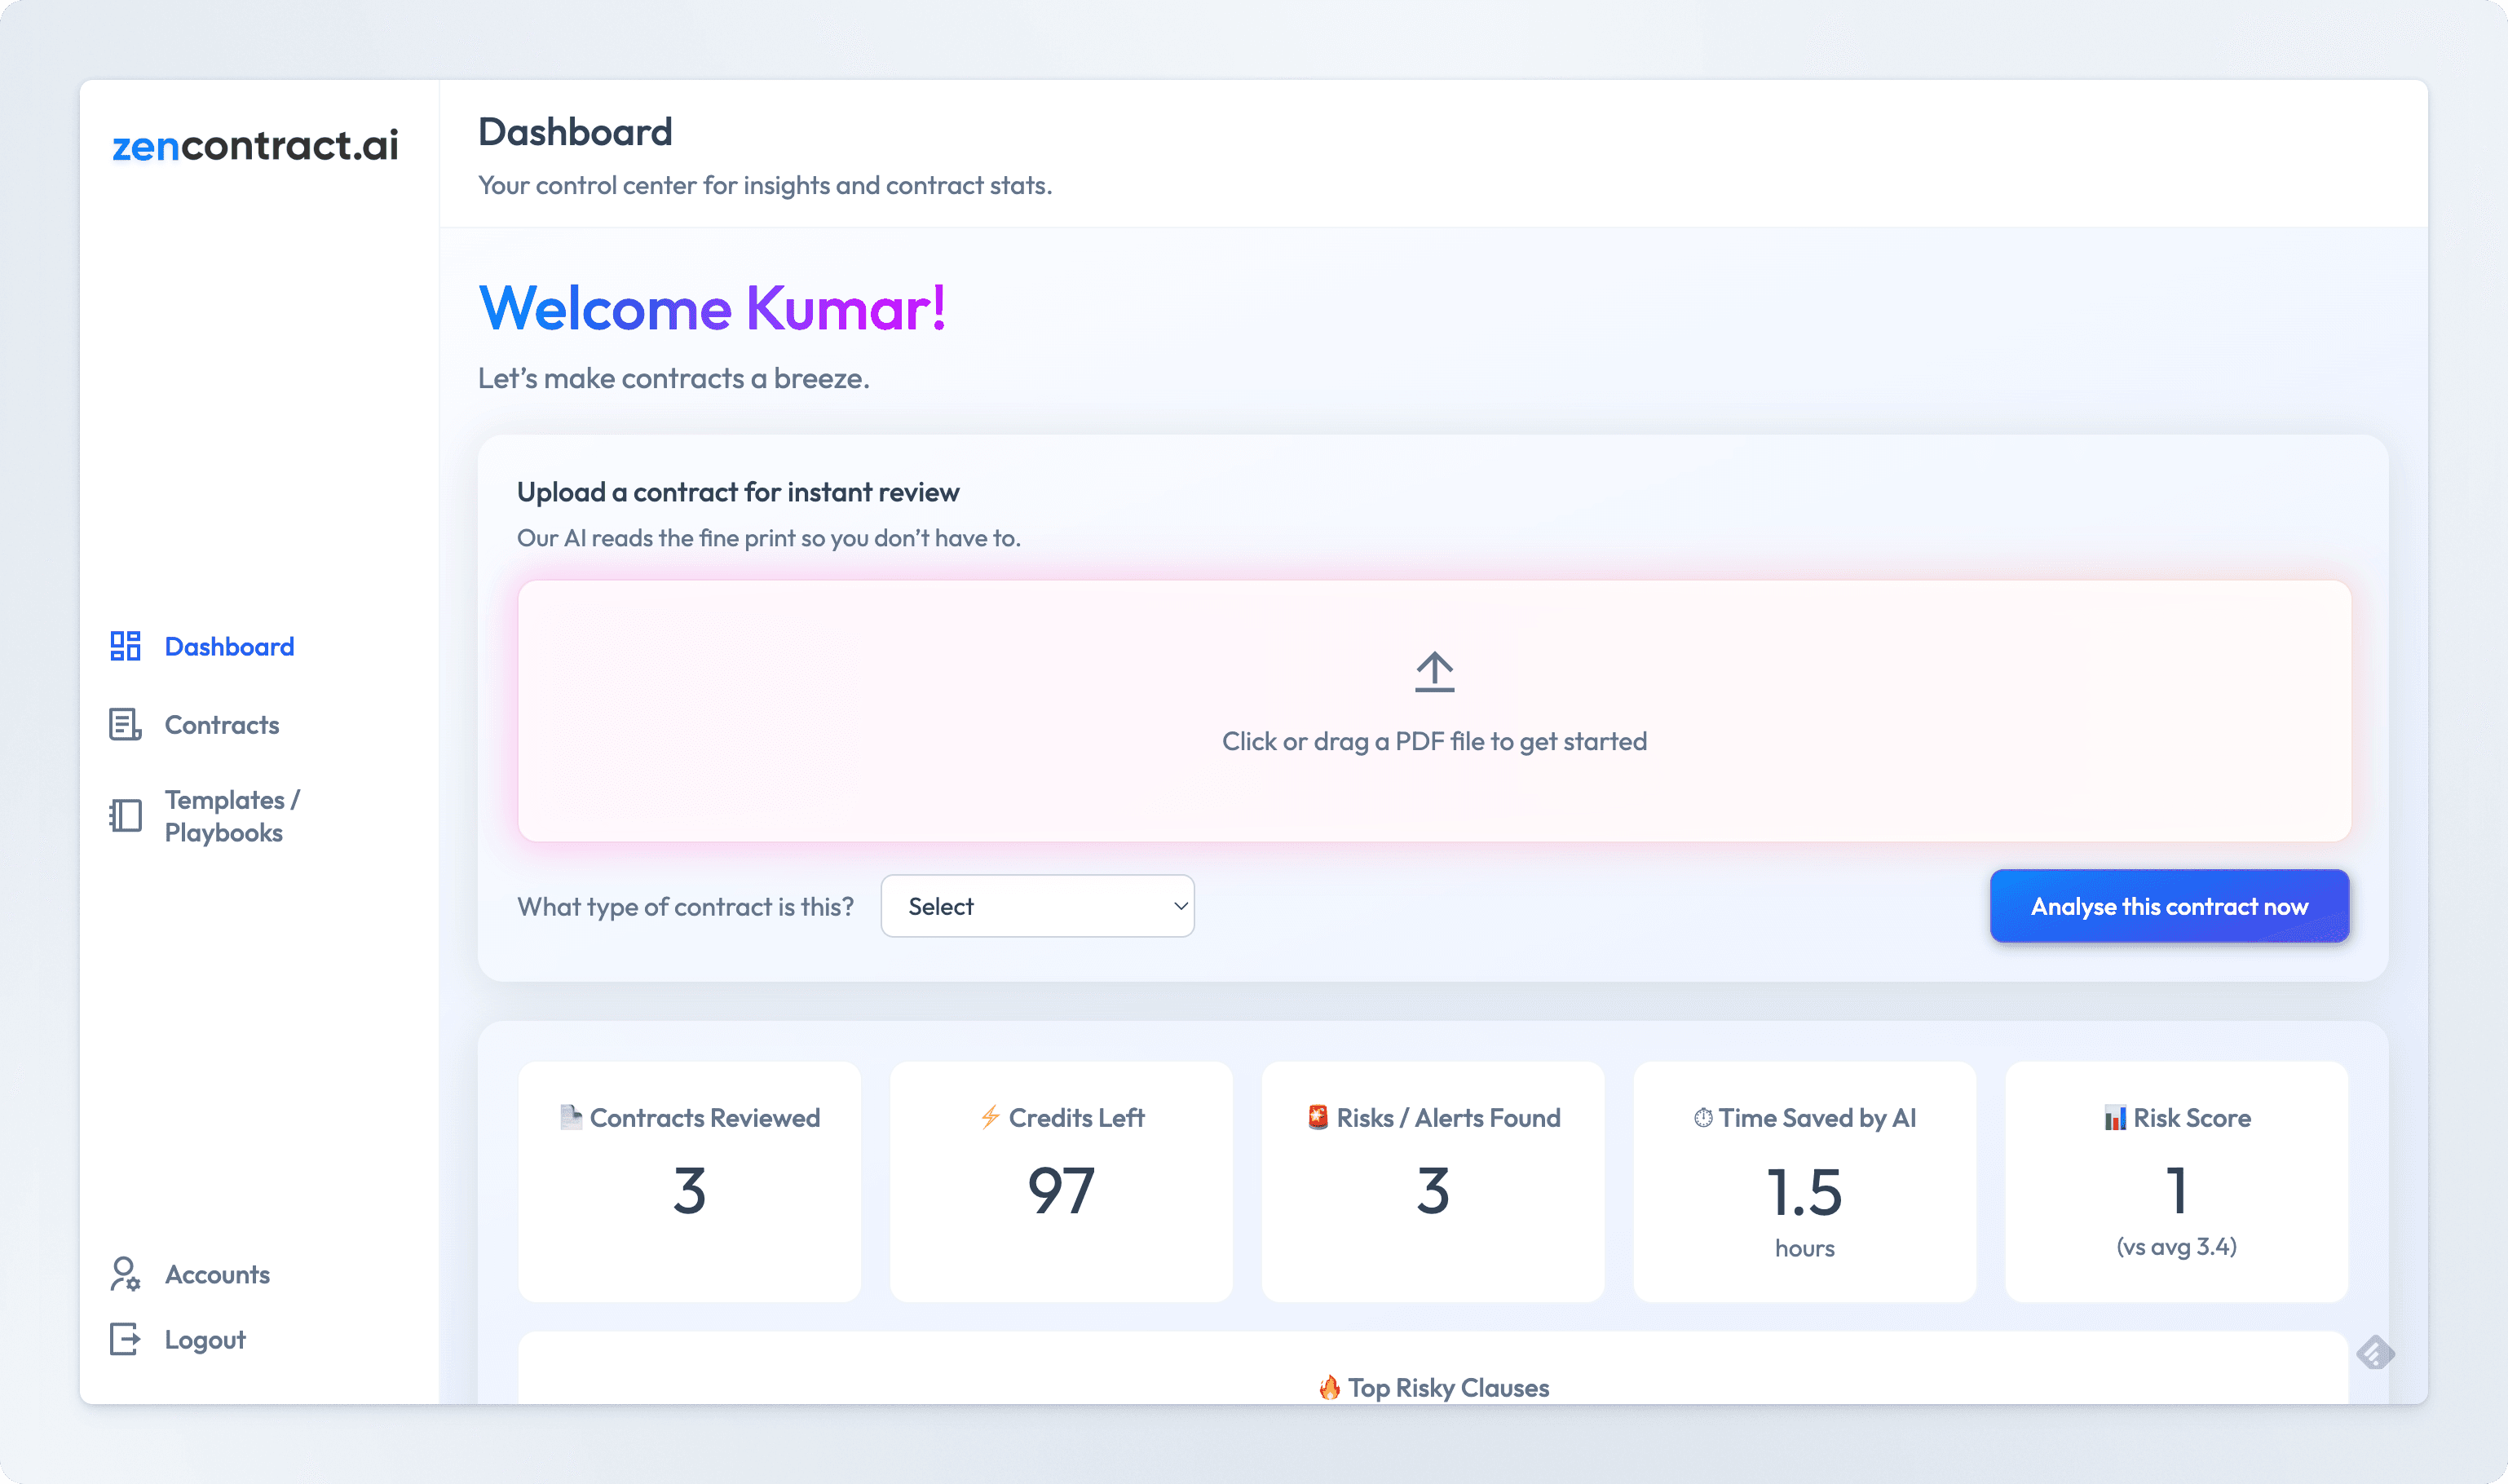
Task: Switch to the Dashboard navigation entry
Action: point(229,646)
